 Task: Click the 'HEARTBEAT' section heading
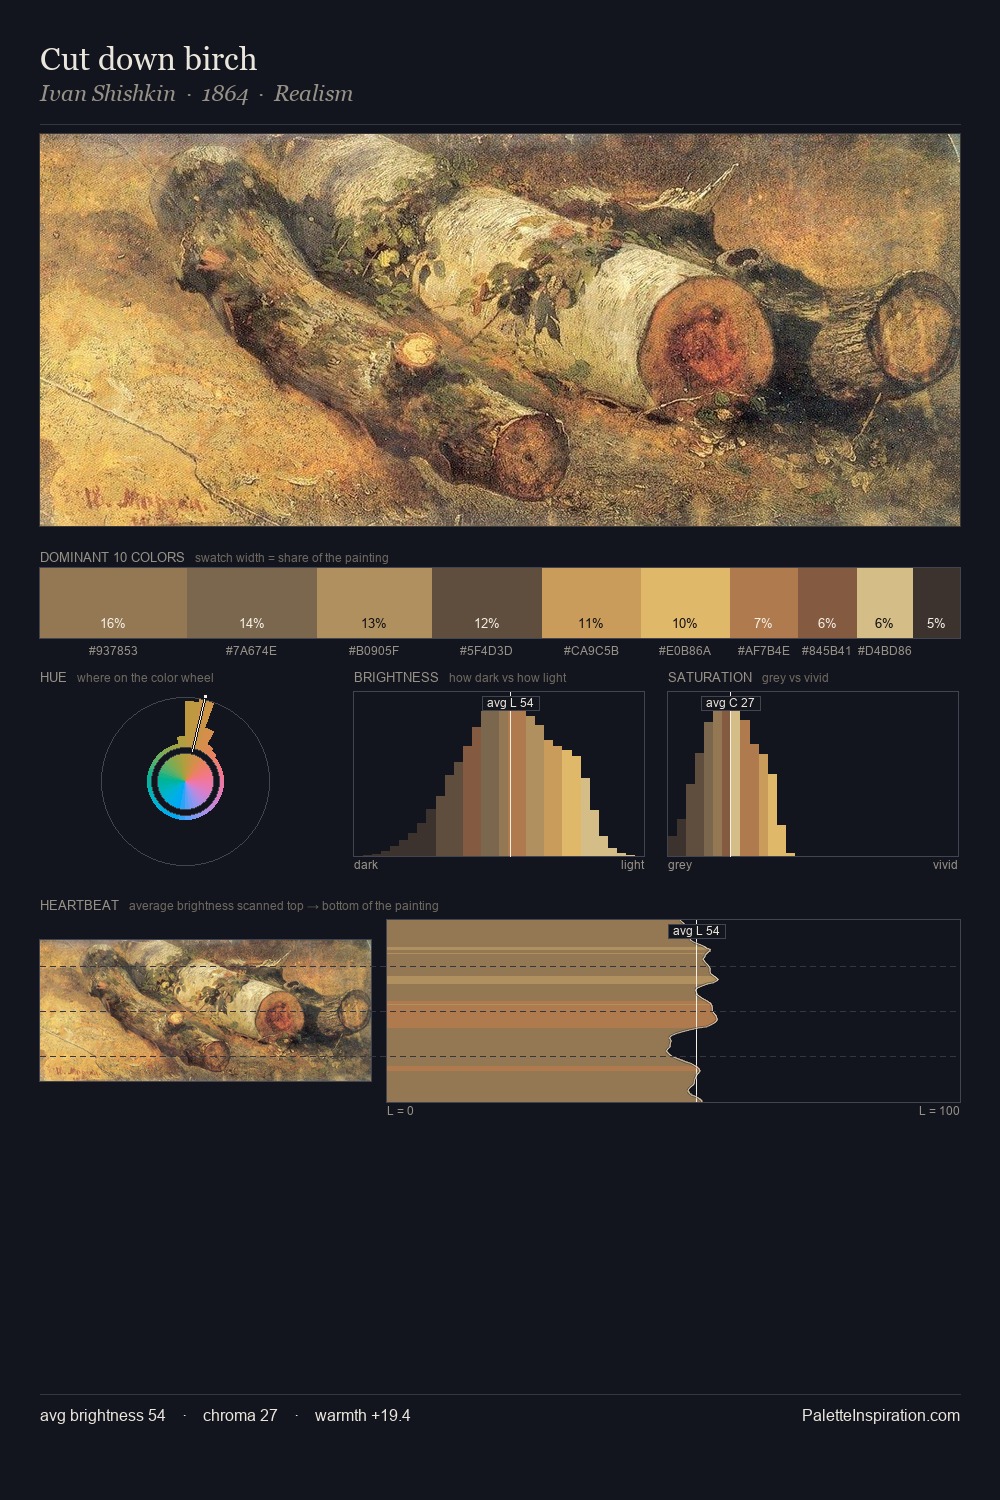click(79, 905)
